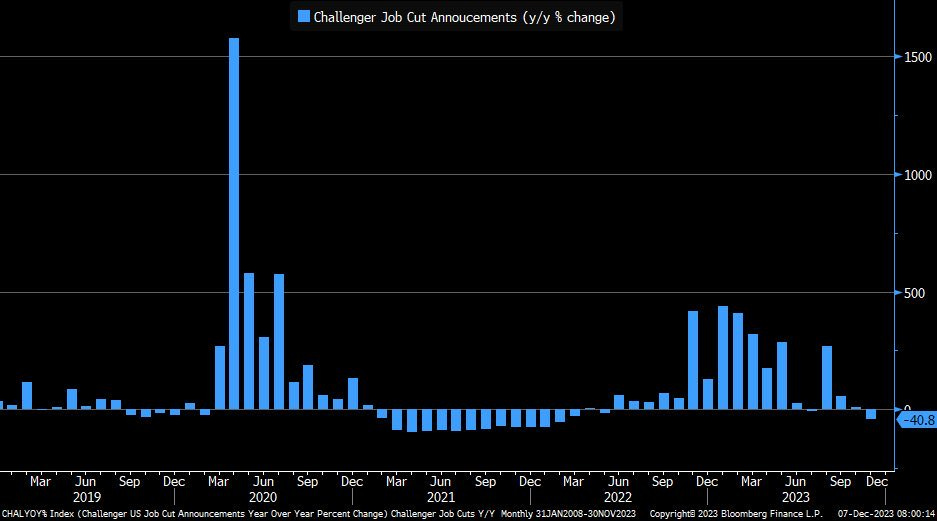Click the 1500 y-axis label

[912, 57]
